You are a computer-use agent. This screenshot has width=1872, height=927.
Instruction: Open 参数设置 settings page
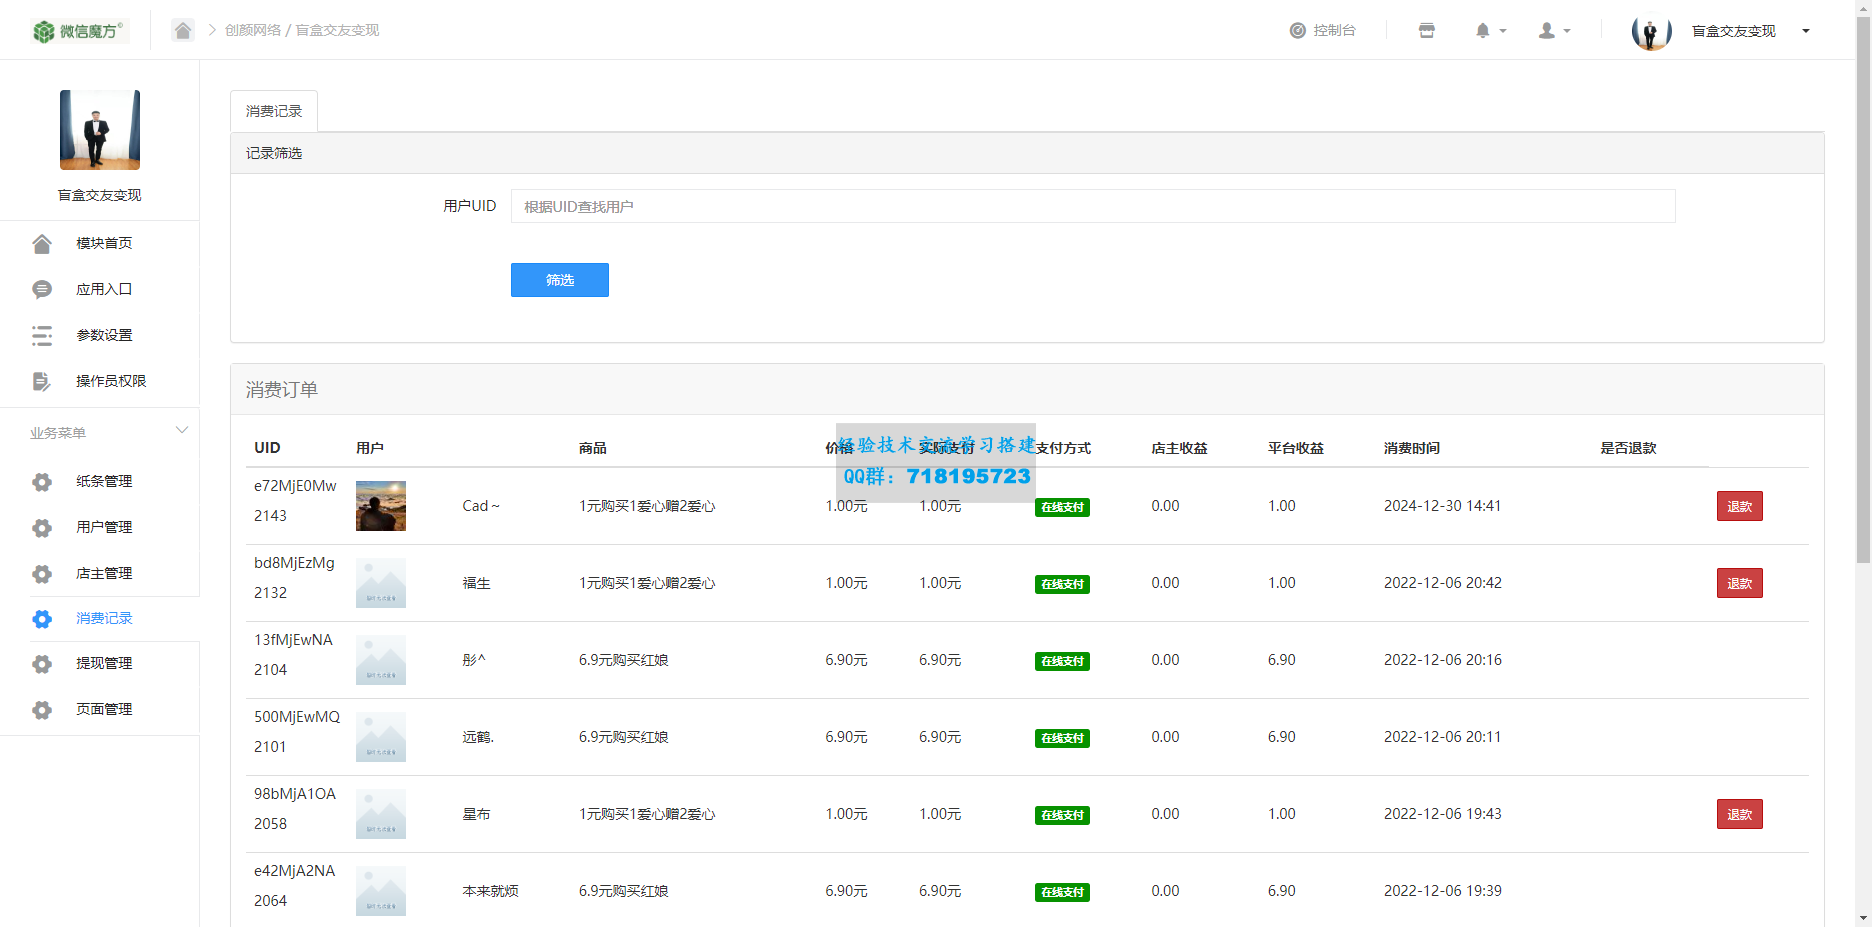pos(104,335)
